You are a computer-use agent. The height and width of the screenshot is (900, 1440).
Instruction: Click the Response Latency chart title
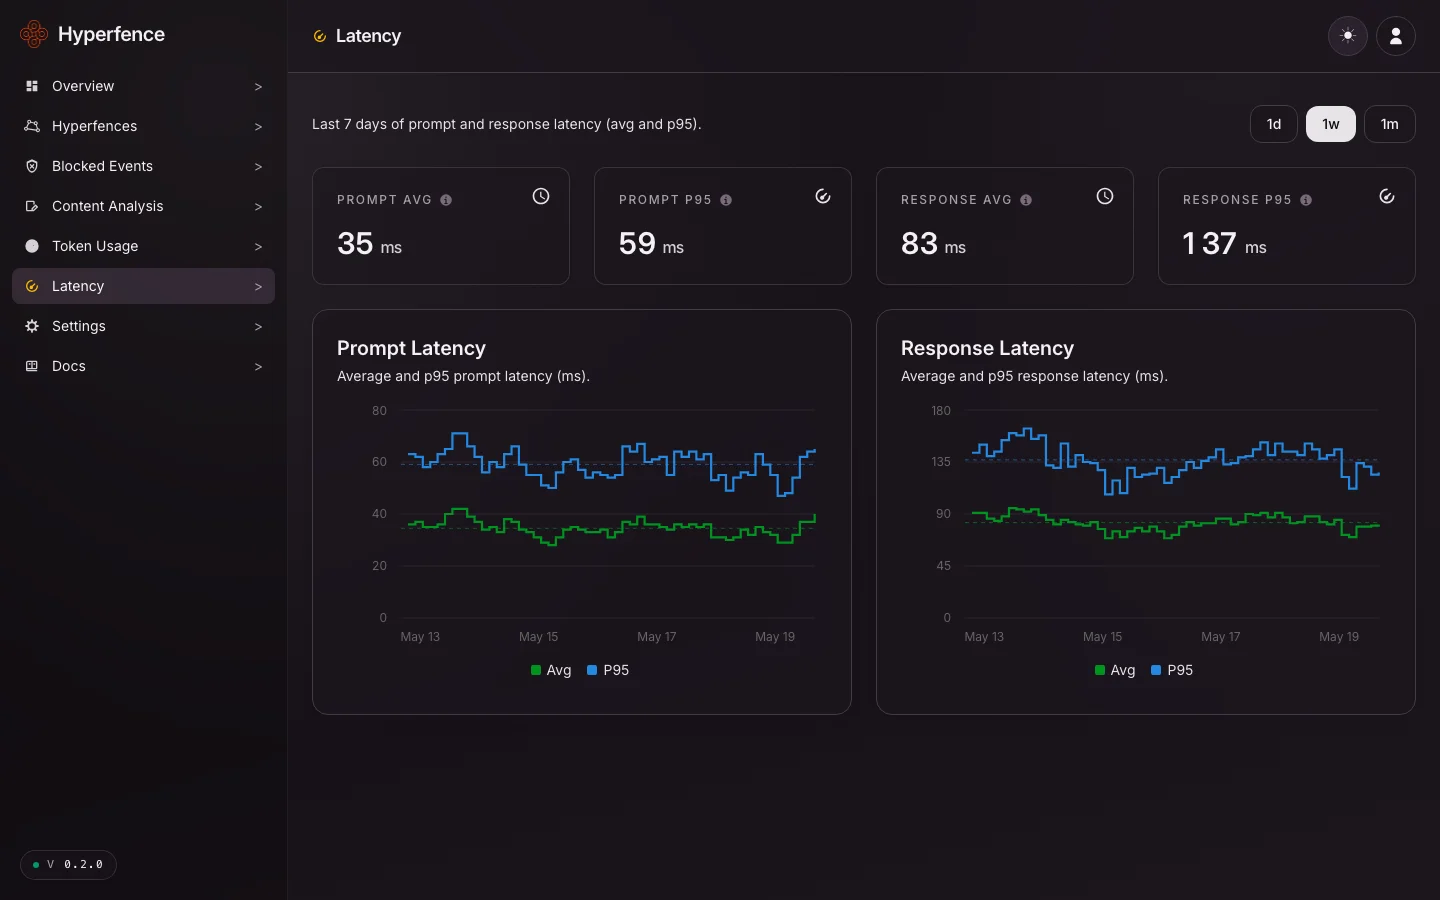(987, 348)
